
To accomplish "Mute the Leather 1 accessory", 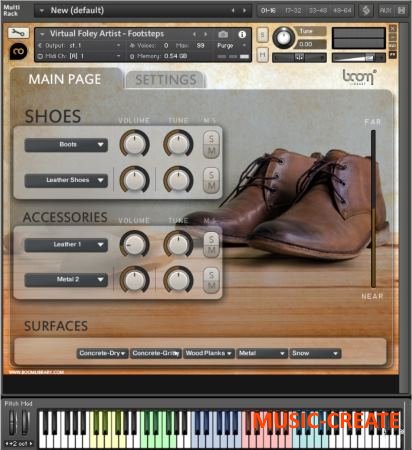I will (x=211, y=251).
